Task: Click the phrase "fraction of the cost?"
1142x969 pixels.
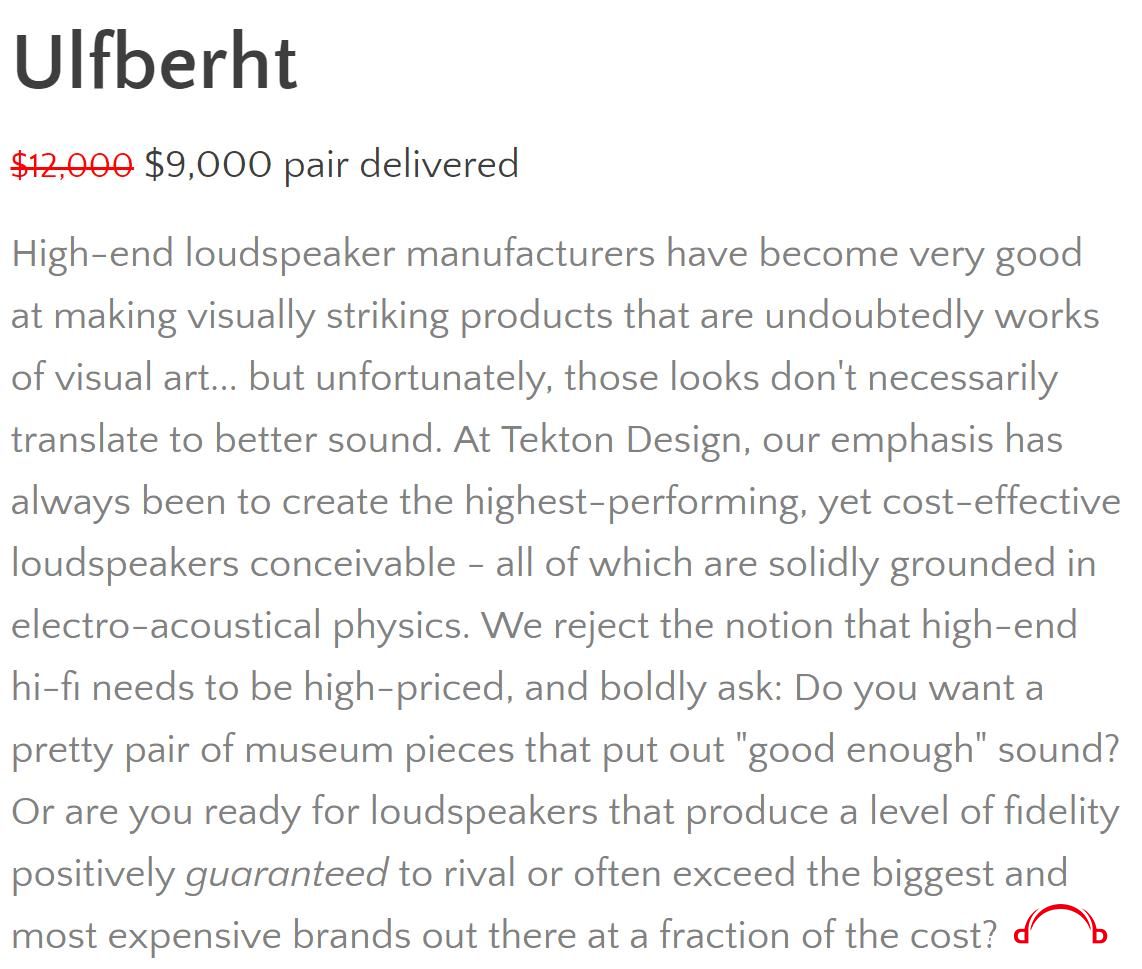Action: (828, 935)
